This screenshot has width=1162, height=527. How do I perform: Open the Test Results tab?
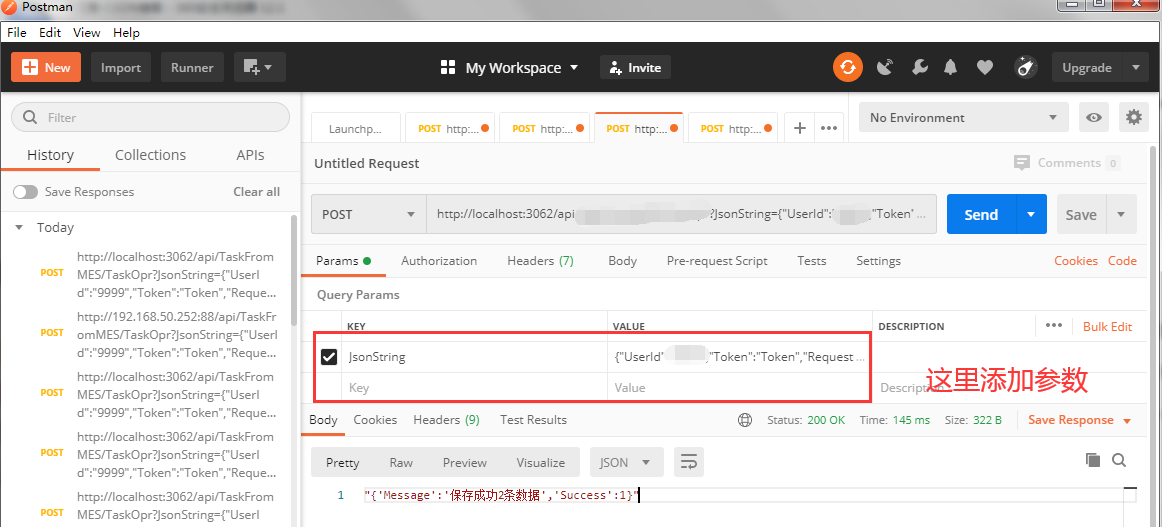point(533,420)
